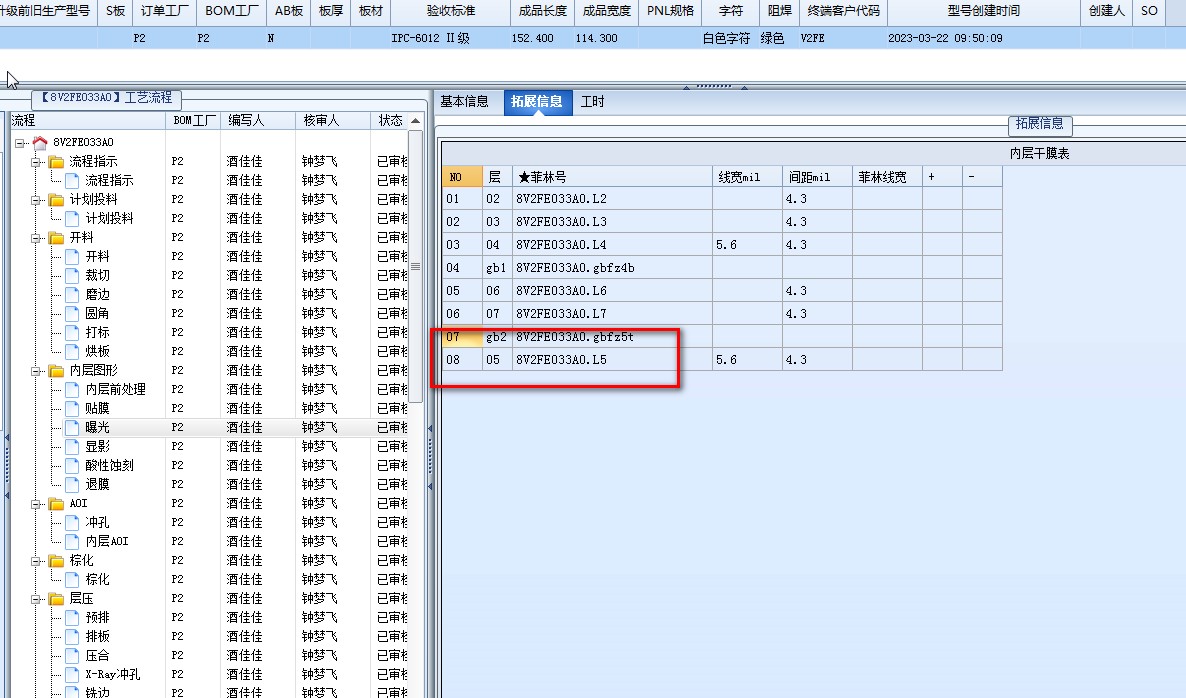Click the document icon beside 内层AOI

[x=72, y=541]
